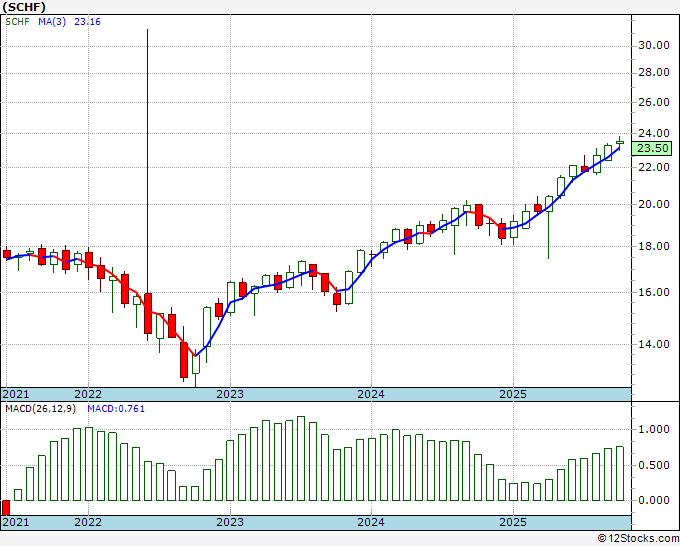Click the 2024 label on price timeline

click(371, 394)
